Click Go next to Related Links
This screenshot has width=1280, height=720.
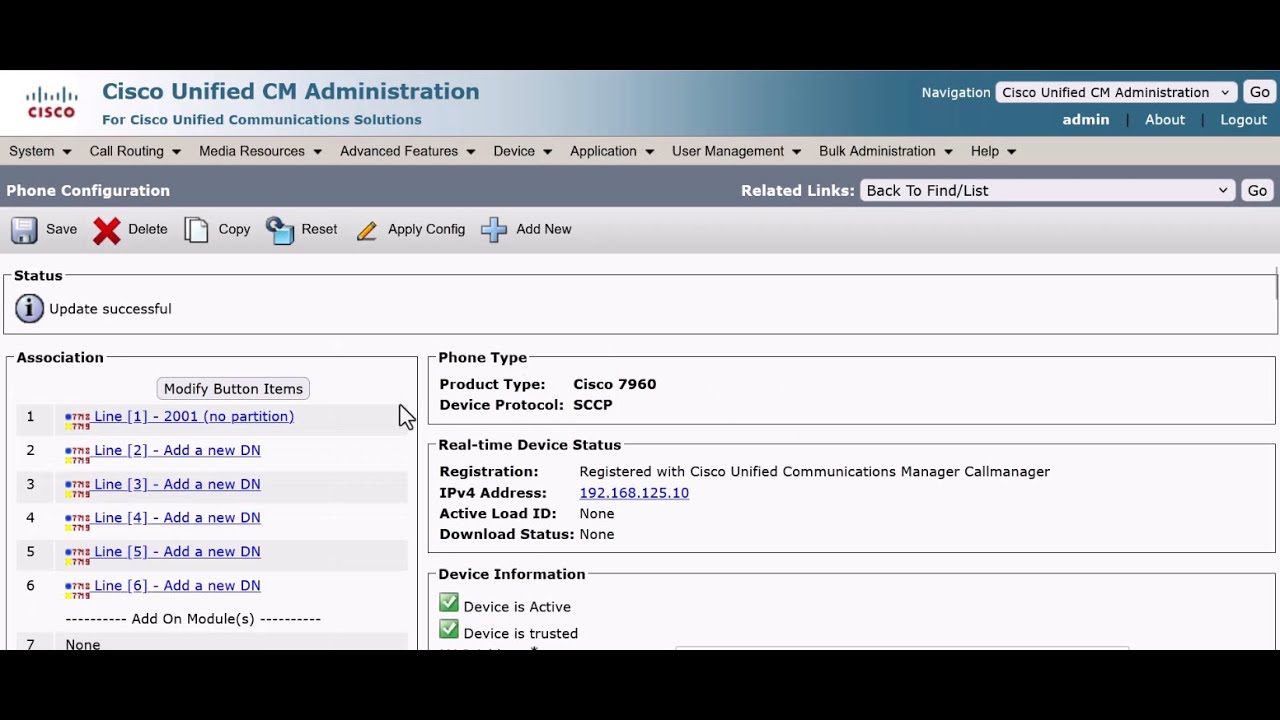1257,190
